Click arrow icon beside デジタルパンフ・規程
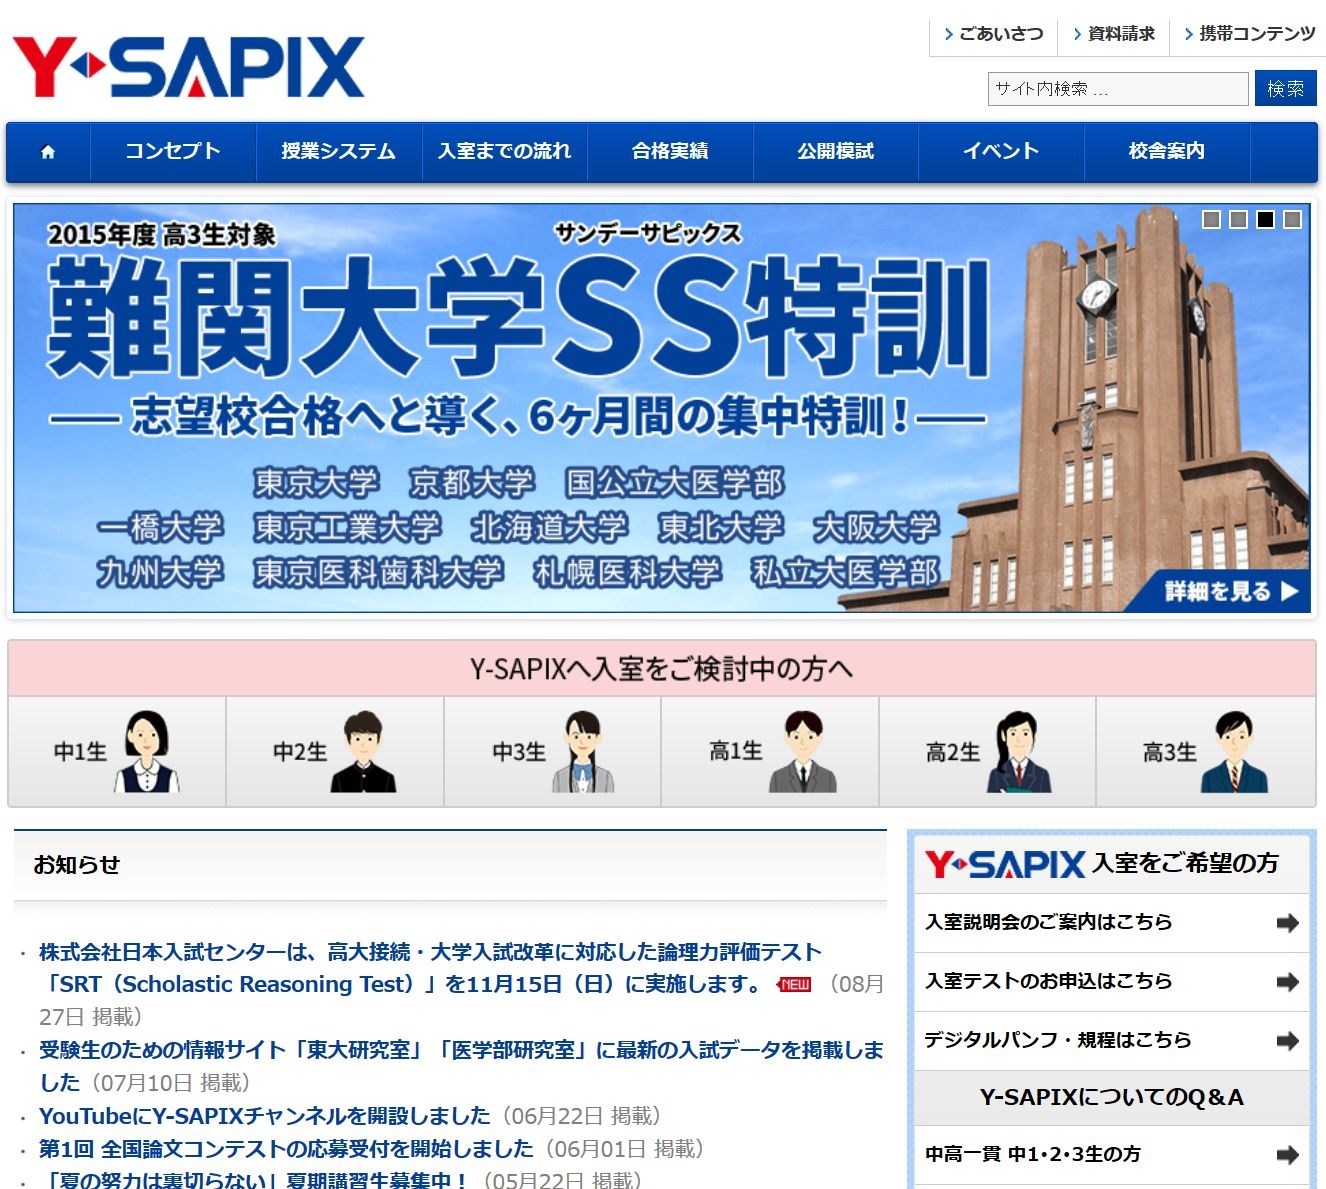1326x1189 pixels. (x=1288, y=1041)
